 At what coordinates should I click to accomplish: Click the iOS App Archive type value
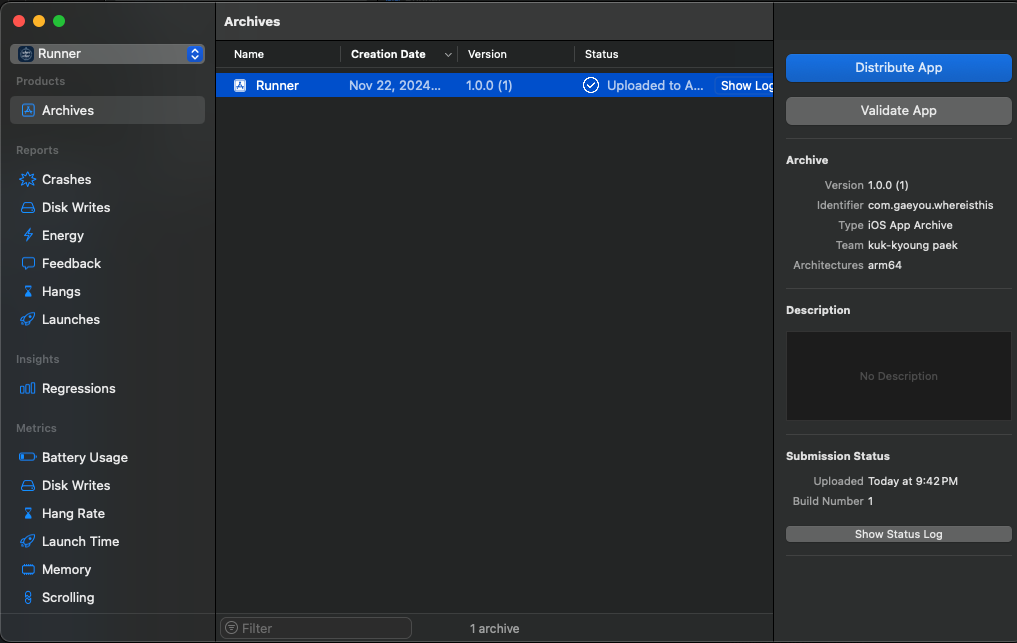(910, 225)
